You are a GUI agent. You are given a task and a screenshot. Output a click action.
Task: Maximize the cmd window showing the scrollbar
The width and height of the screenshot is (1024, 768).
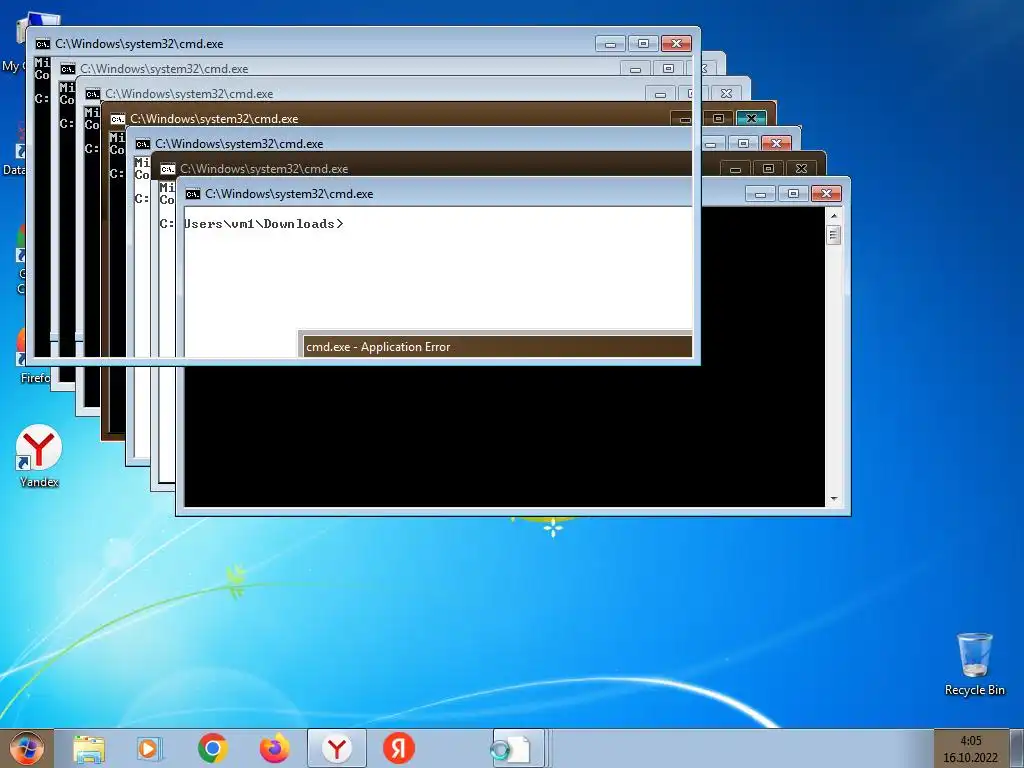(x=793, y=193)
